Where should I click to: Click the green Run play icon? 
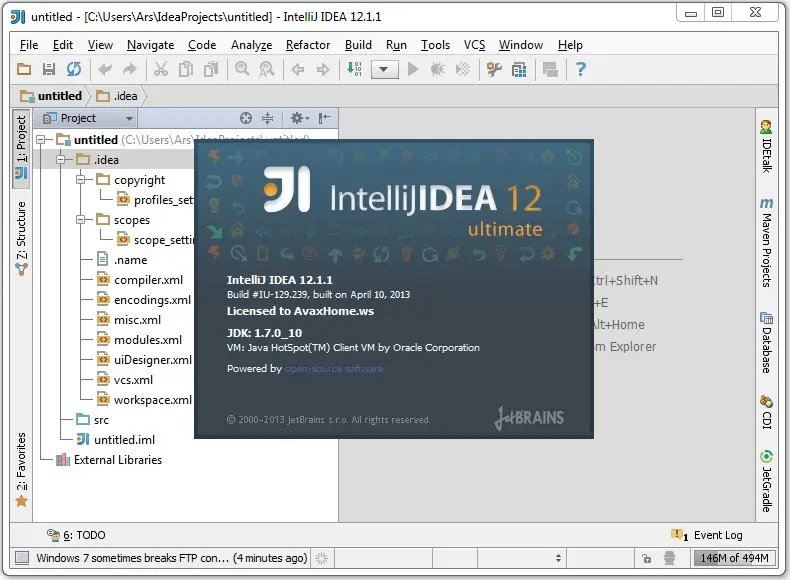(413, 69)
